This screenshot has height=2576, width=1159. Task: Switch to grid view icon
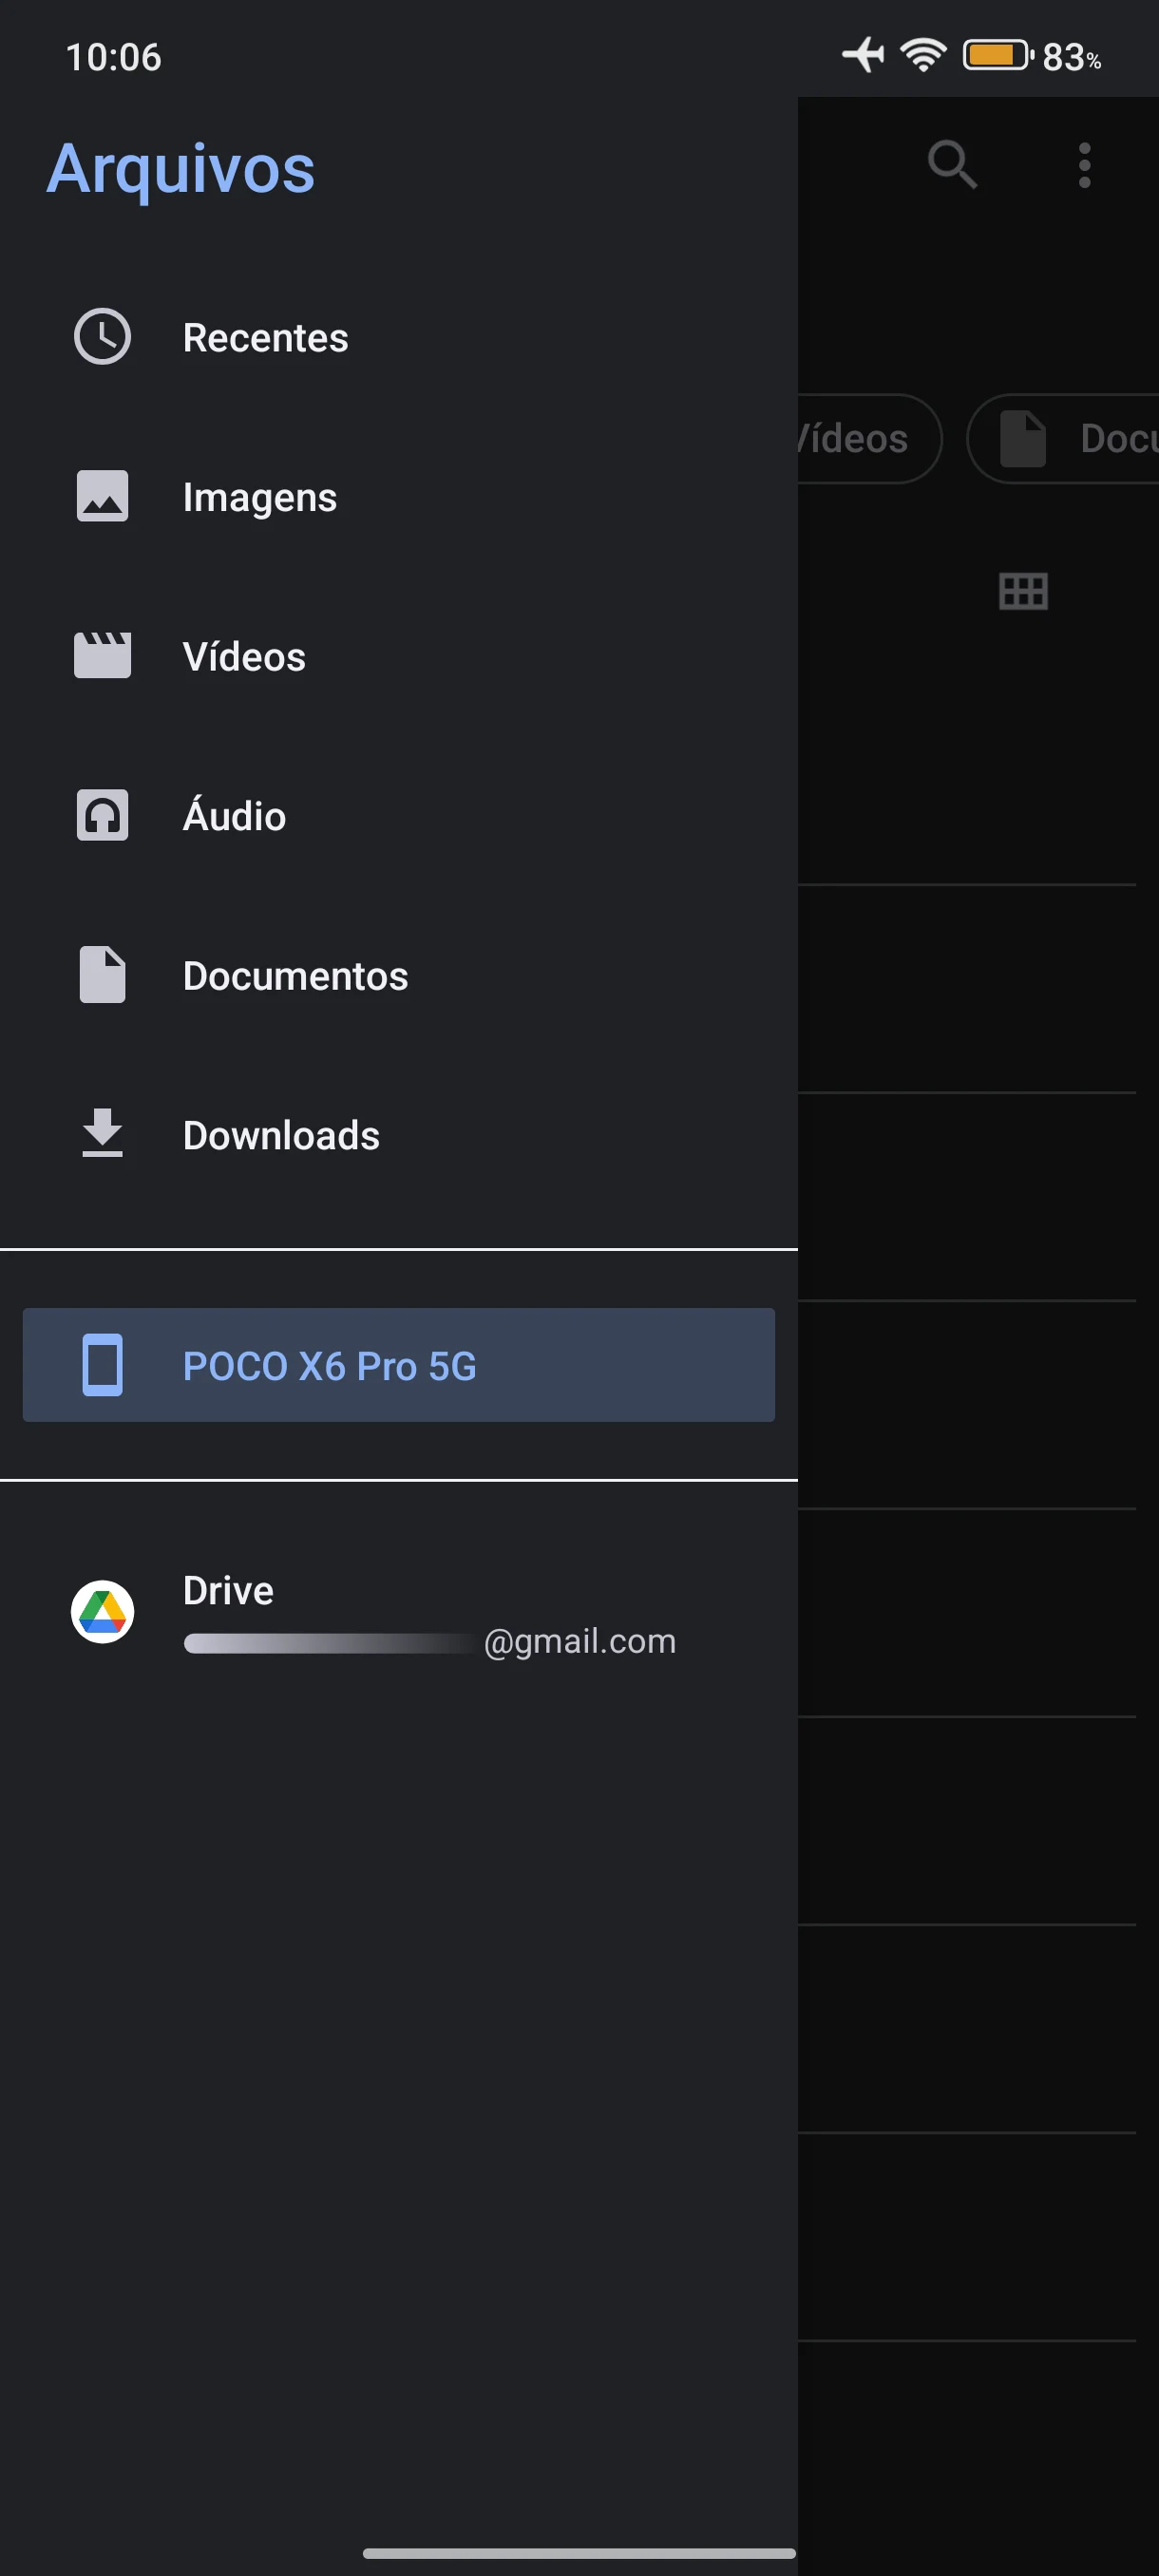1023,591
